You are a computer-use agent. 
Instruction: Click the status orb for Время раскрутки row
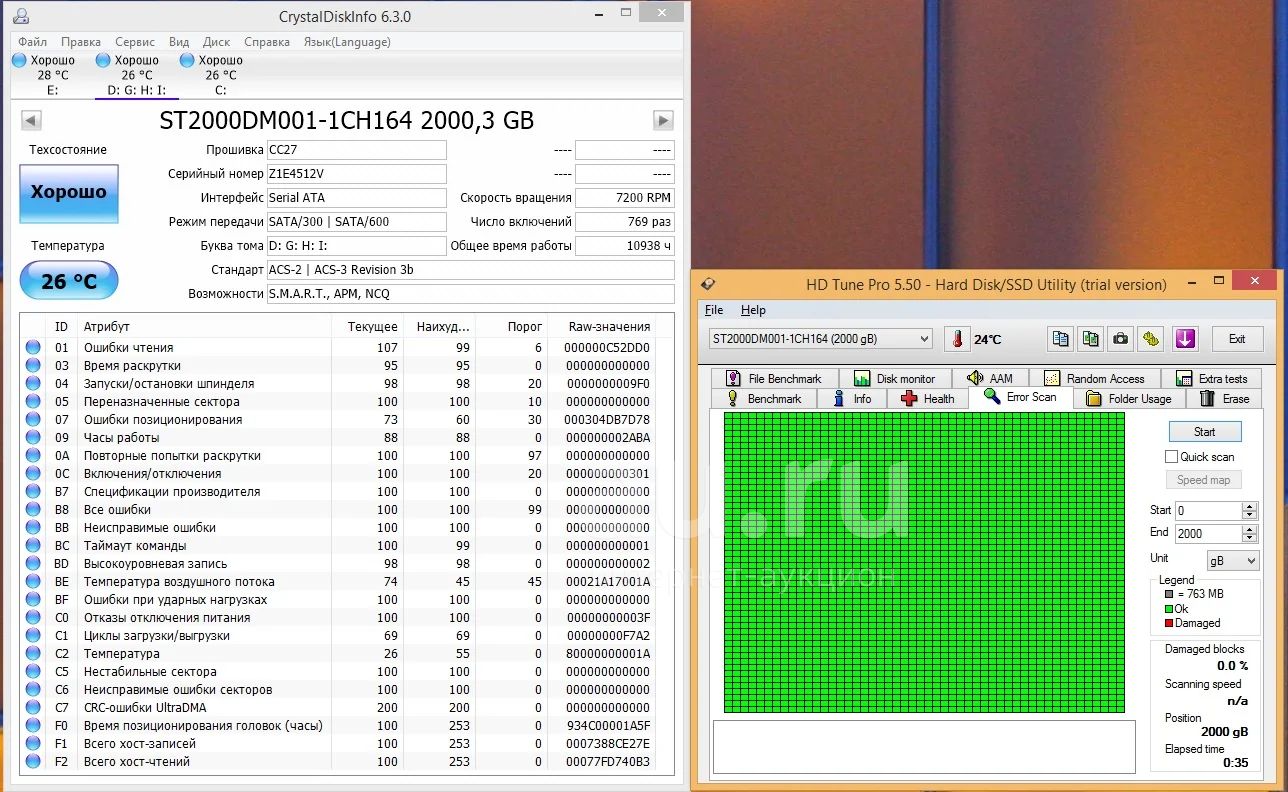point(33,366)
